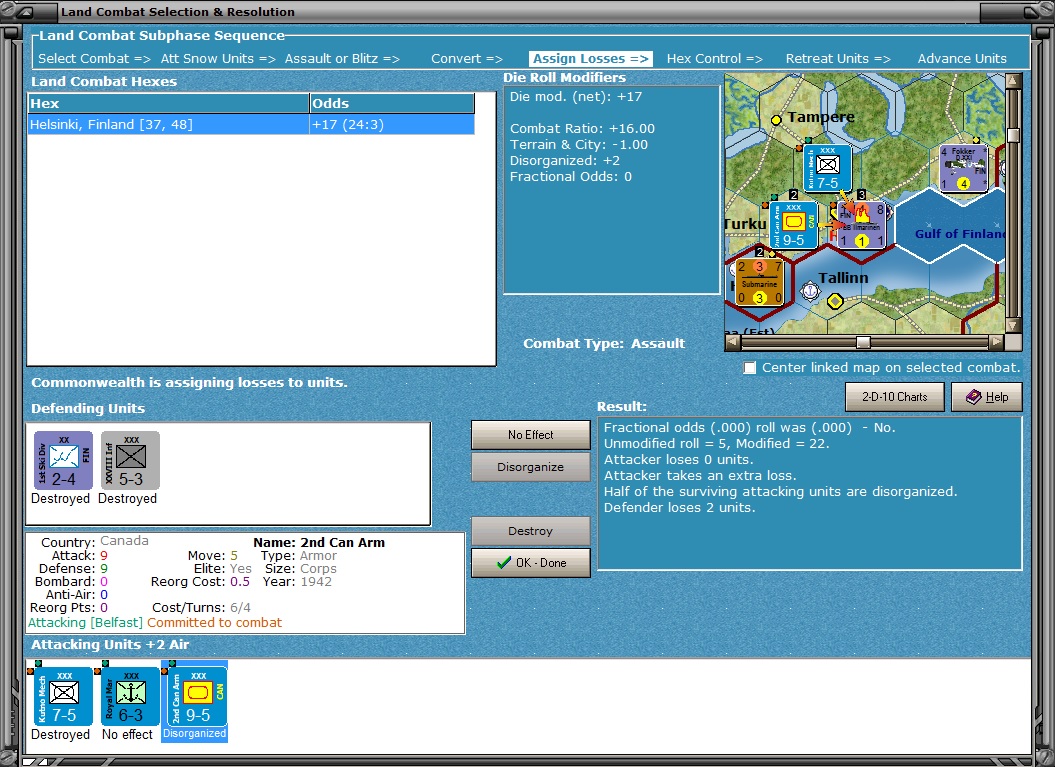The height and width of the screenshot is (767, 1055).
Task: Click the Retreat Units subphase step
Action: 838,59
